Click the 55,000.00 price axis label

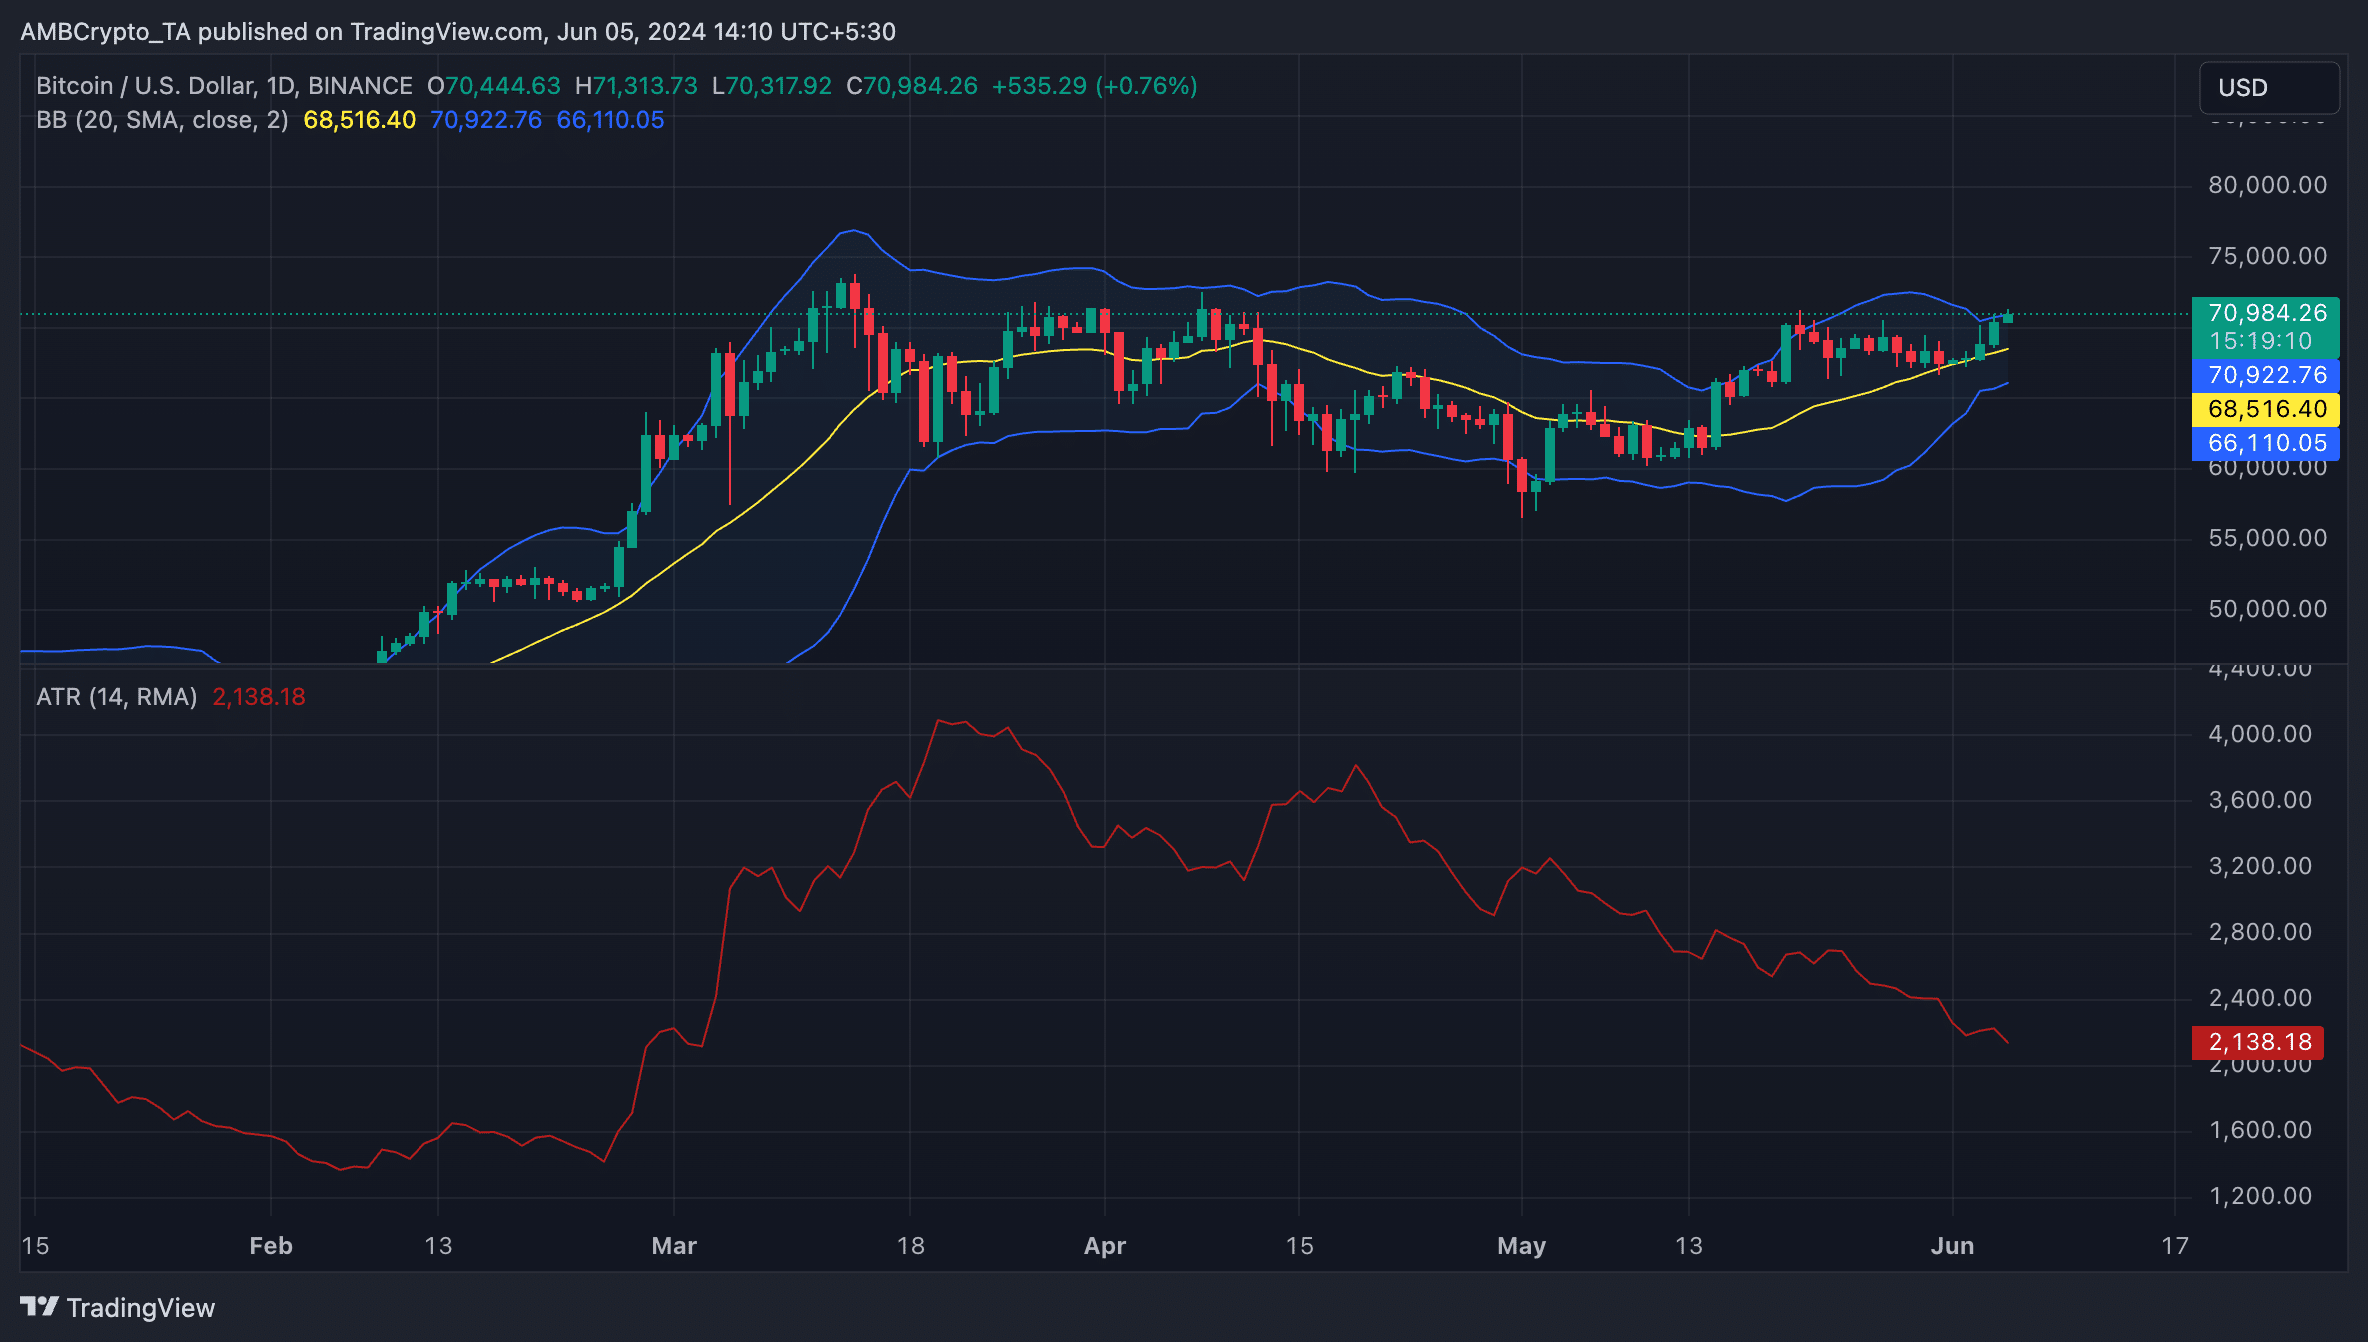2267,538
